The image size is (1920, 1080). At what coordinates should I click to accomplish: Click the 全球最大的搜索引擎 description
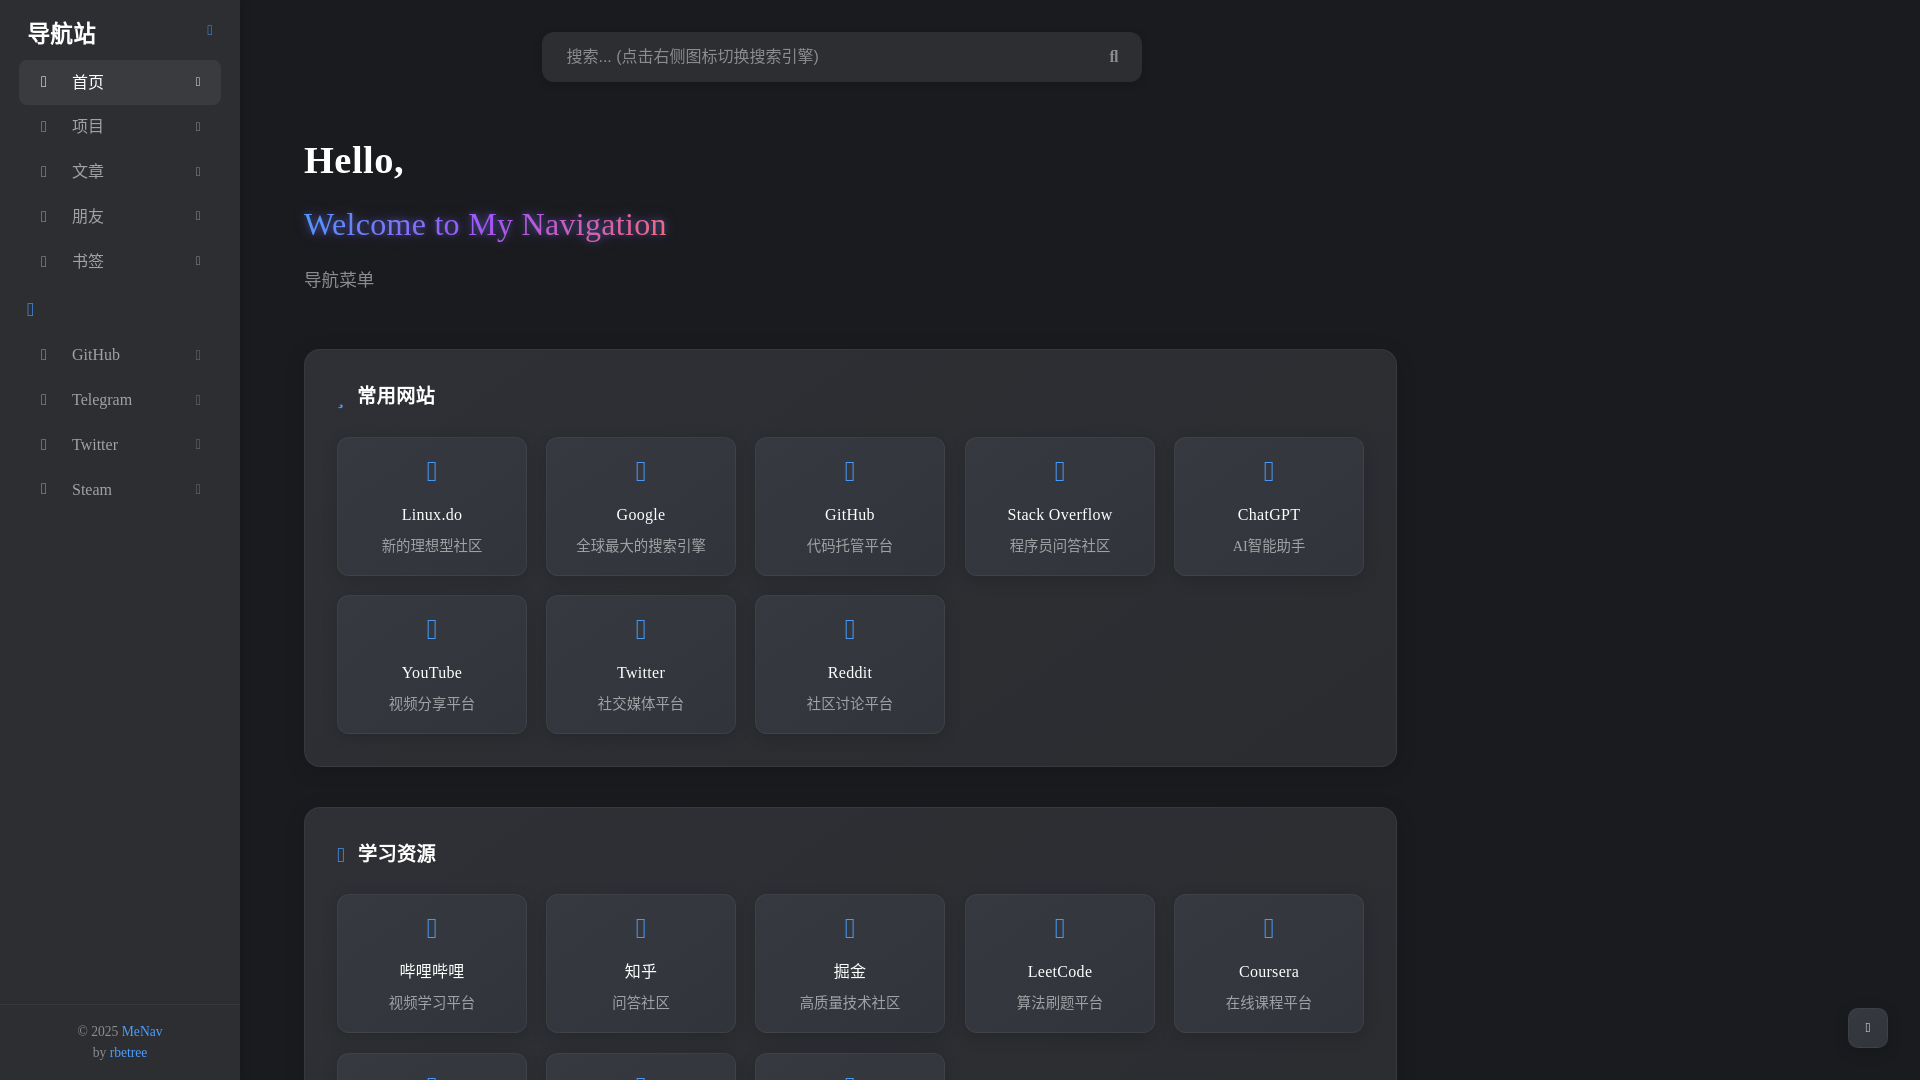click(641, 546)
